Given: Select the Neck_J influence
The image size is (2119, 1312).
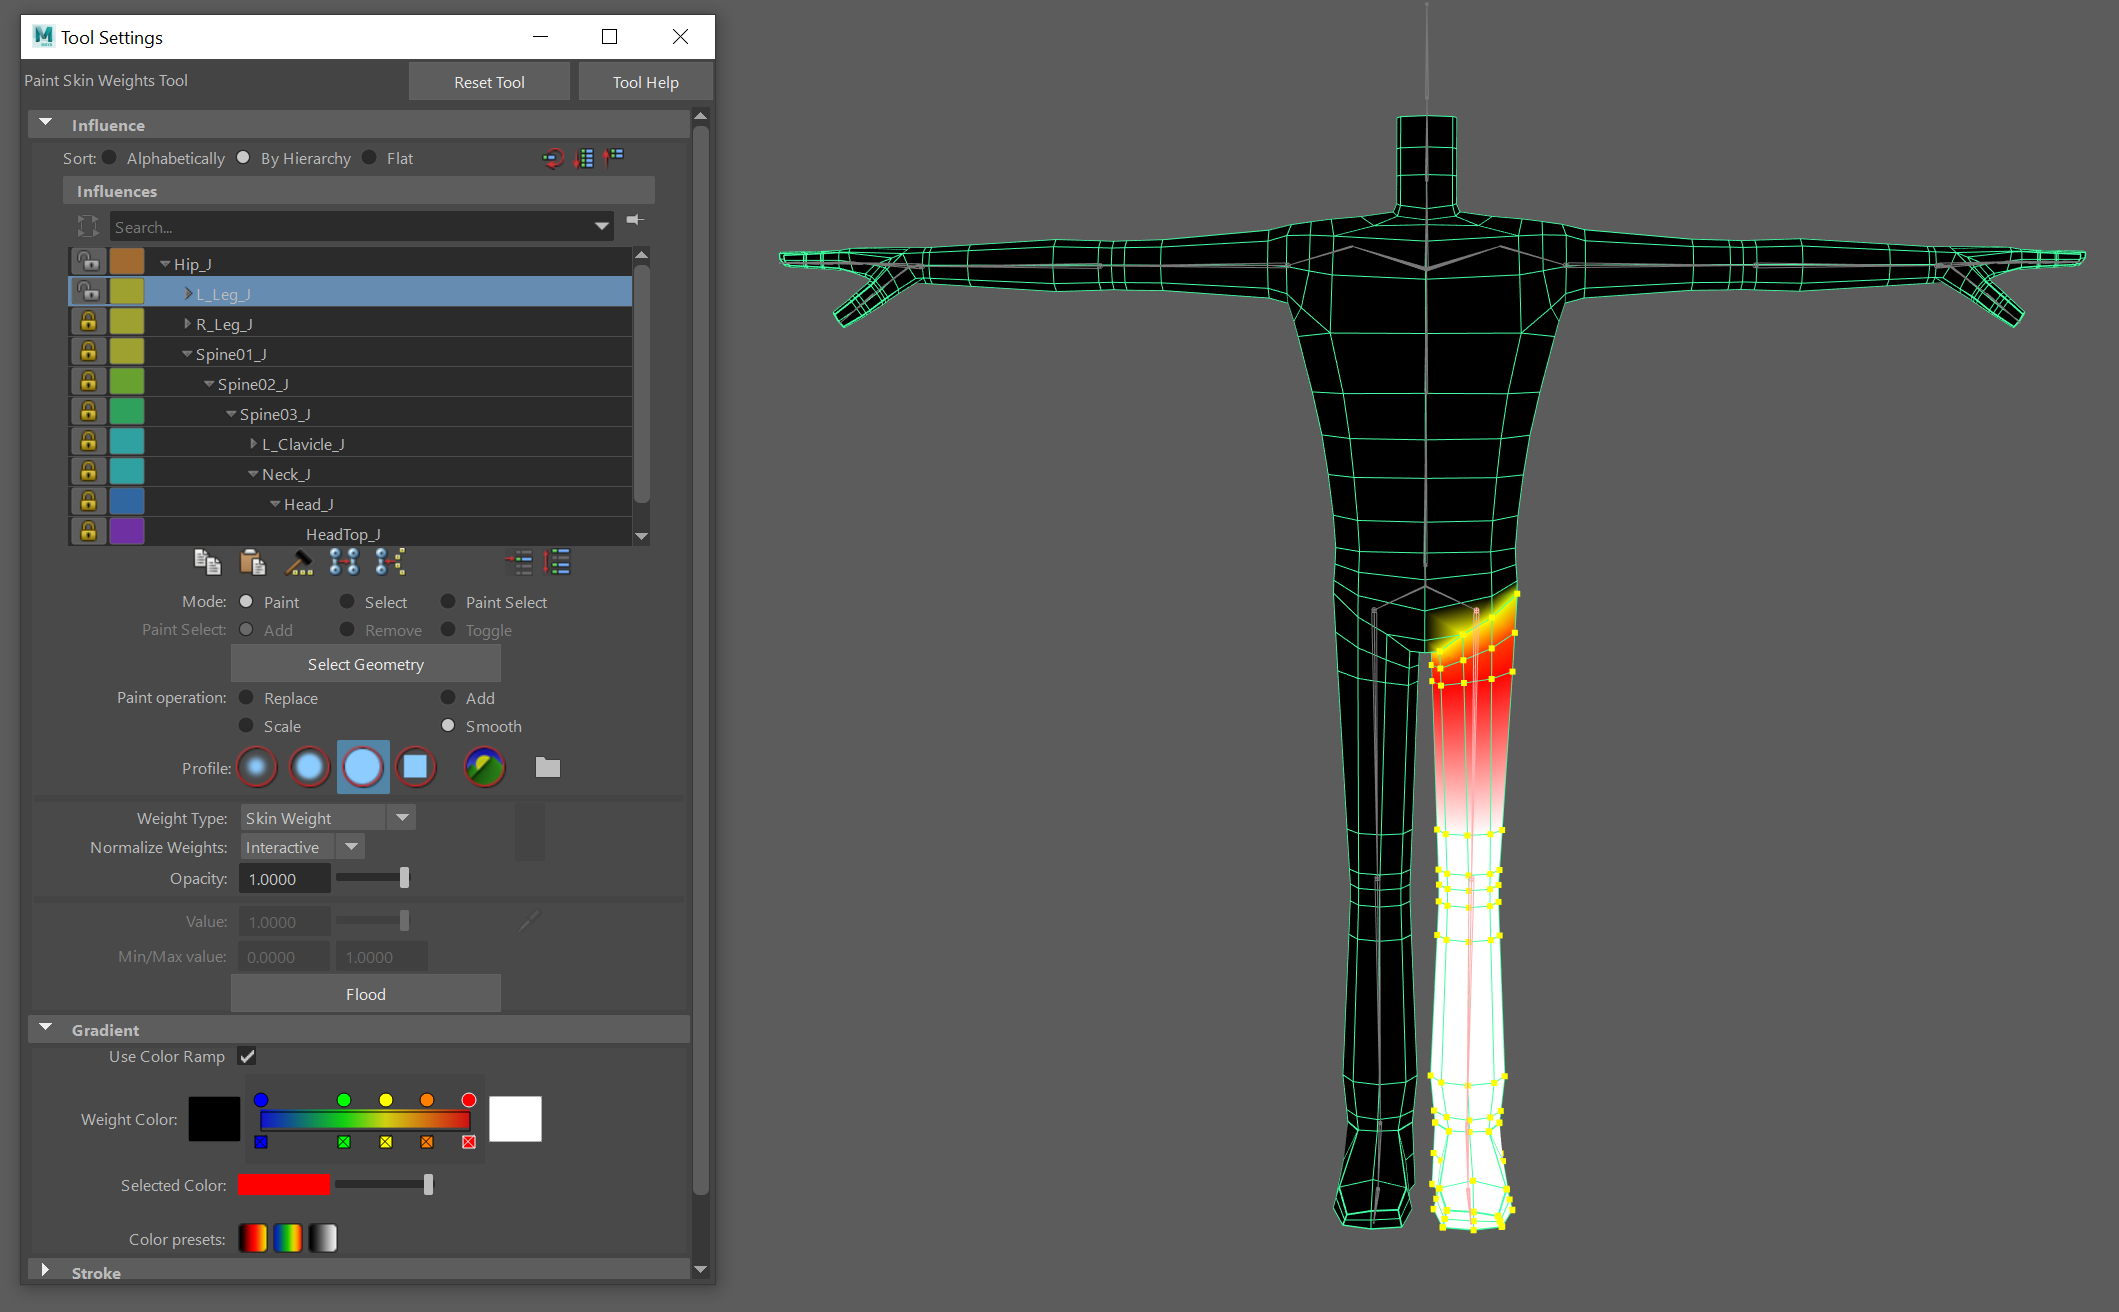Looking at the screenshot, I should click(x=286, y=474).
